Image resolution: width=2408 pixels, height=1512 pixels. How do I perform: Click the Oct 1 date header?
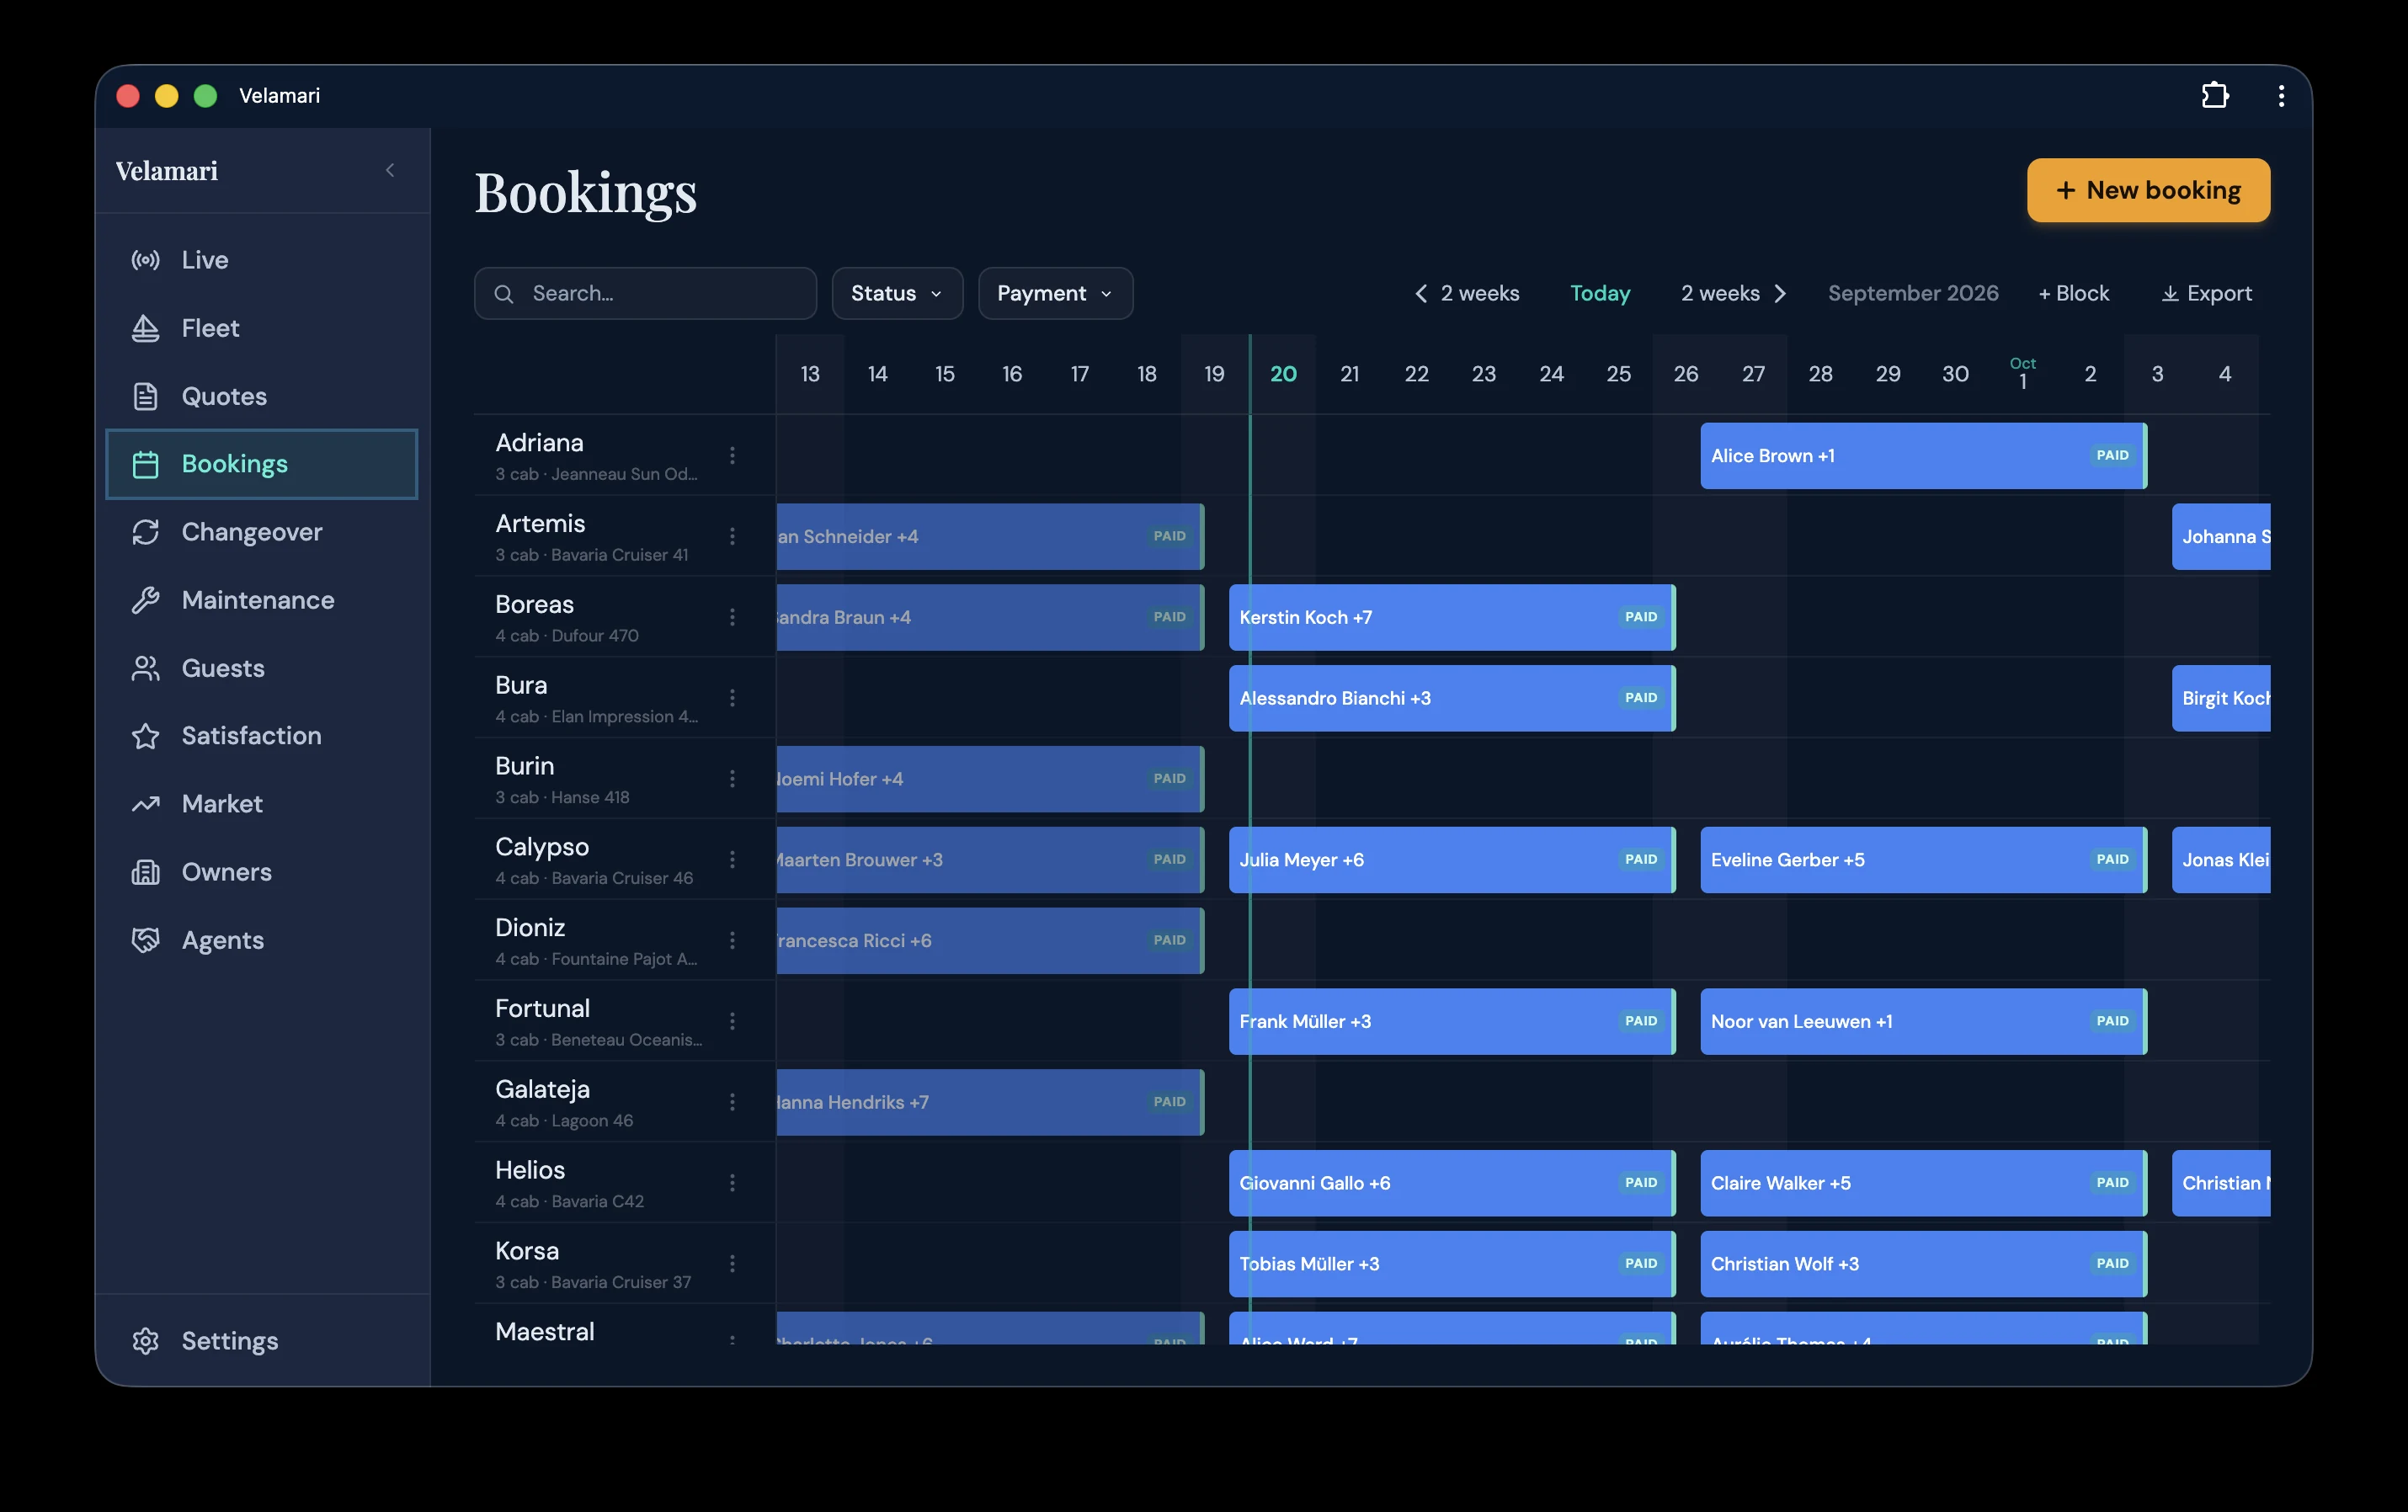(2022, 374)
